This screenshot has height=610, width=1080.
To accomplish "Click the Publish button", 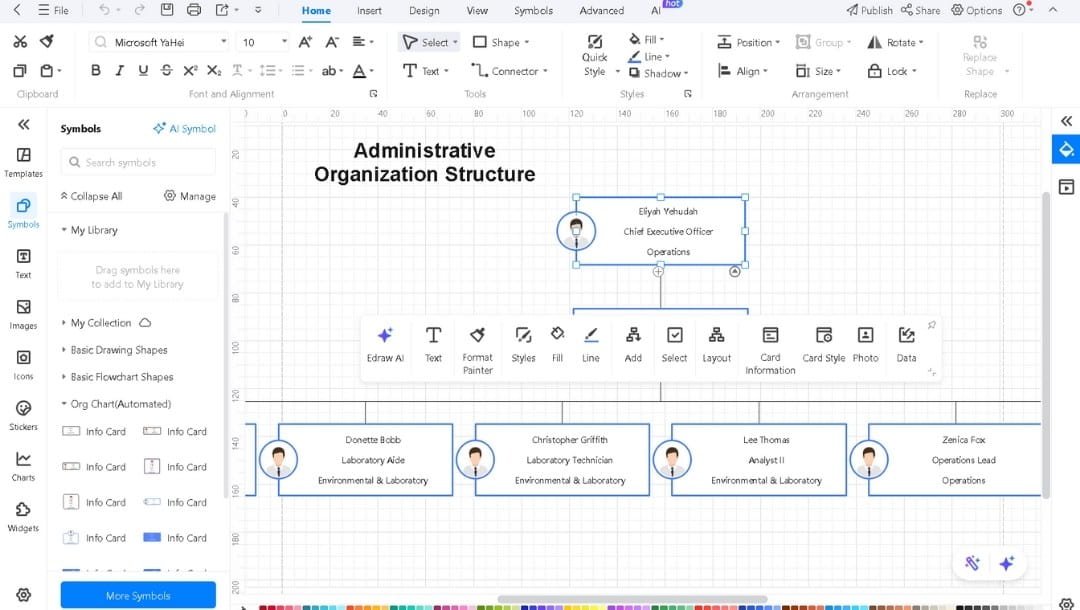I will point(869,10).
